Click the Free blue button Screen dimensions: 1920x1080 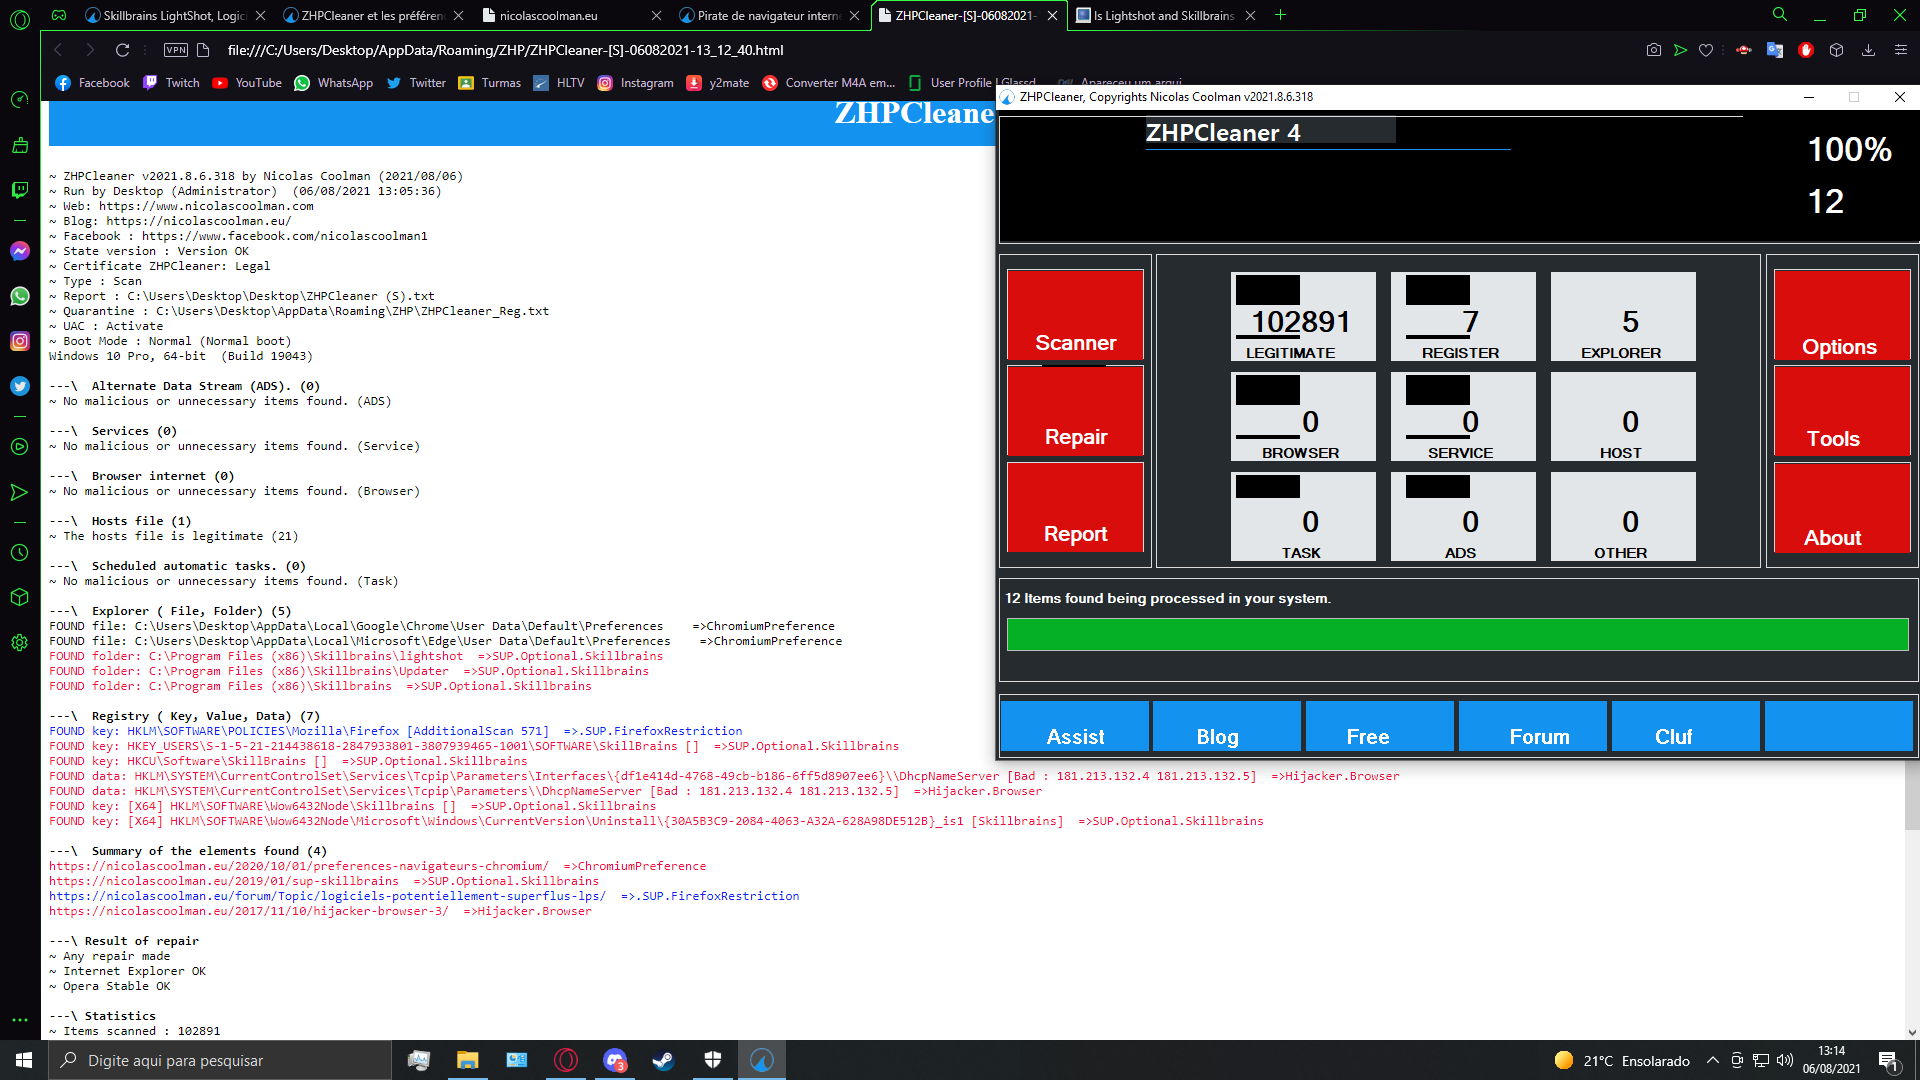pyautogui.click(x=1380, y=726)
